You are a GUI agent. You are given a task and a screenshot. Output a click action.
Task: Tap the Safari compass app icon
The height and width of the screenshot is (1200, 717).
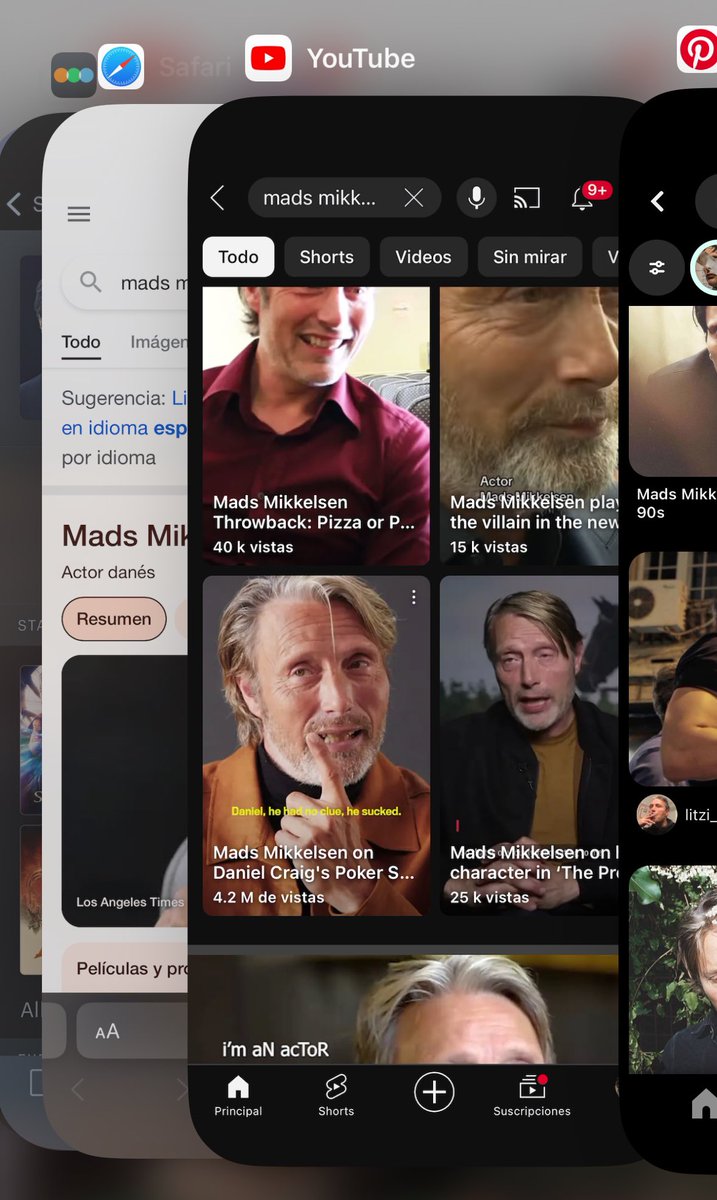click(x=121, y=67)
